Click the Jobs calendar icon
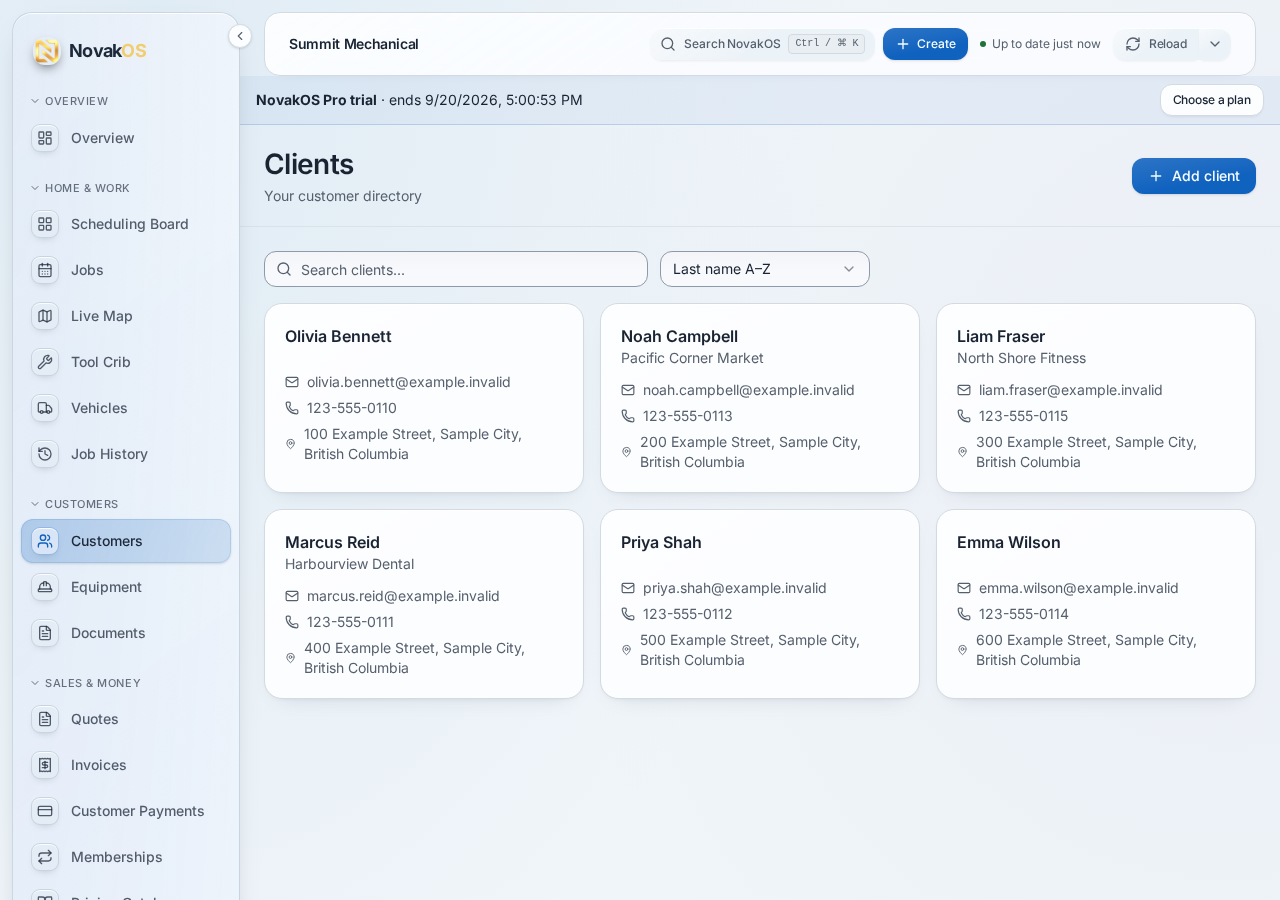Viewport: 1280px width, 900px height. [45, 270]
